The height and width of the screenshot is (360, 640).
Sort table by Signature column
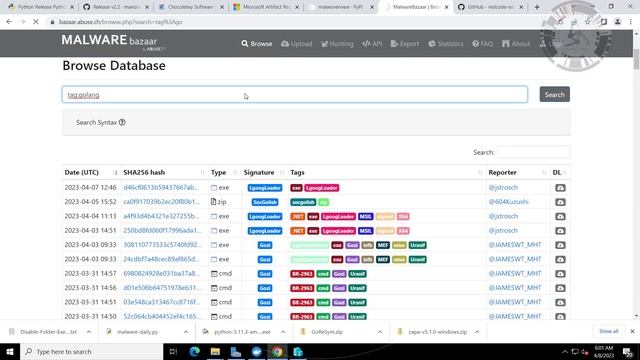[264, 173]
